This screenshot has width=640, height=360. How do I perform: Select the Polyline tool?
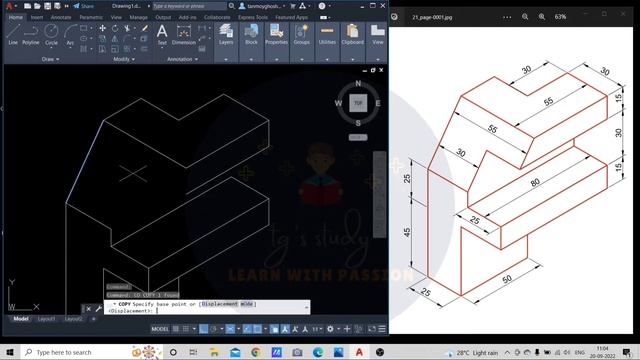[x=31, y=34]
